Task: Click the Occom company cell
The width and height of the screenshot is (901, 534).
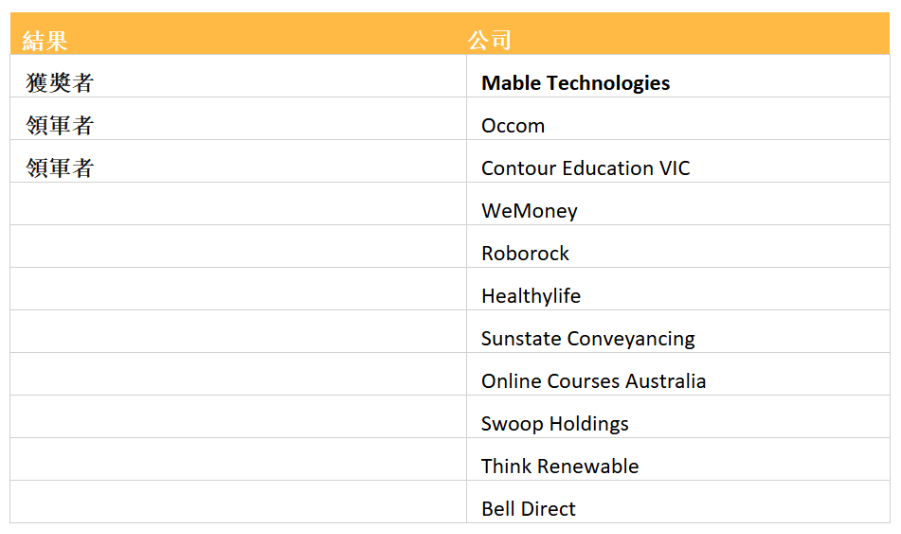Action: [513, 126]
